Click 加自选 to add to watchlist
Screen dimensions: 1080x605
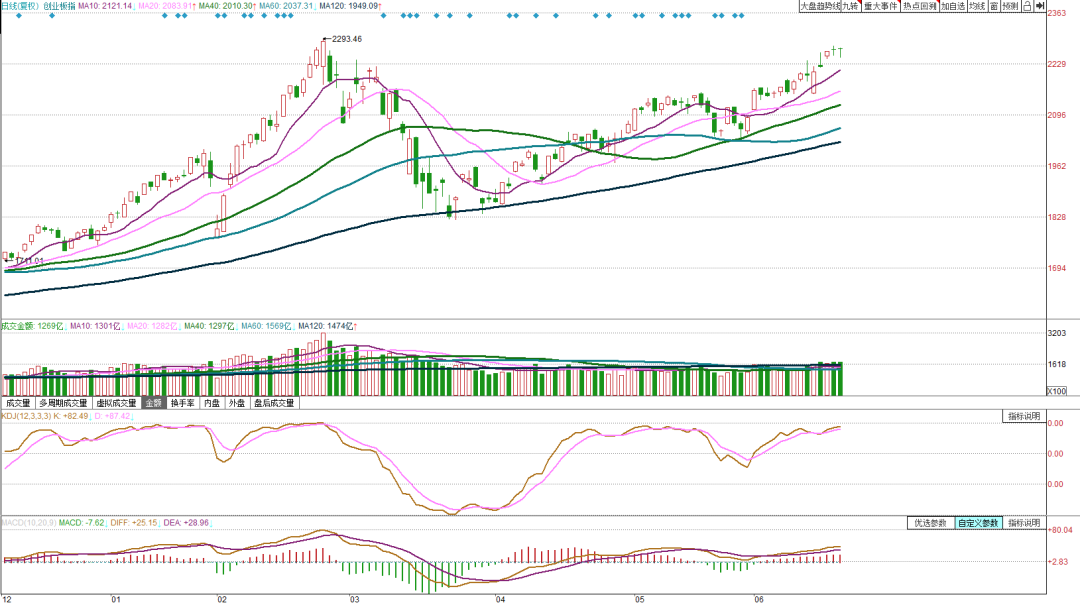tap(953, 6)
